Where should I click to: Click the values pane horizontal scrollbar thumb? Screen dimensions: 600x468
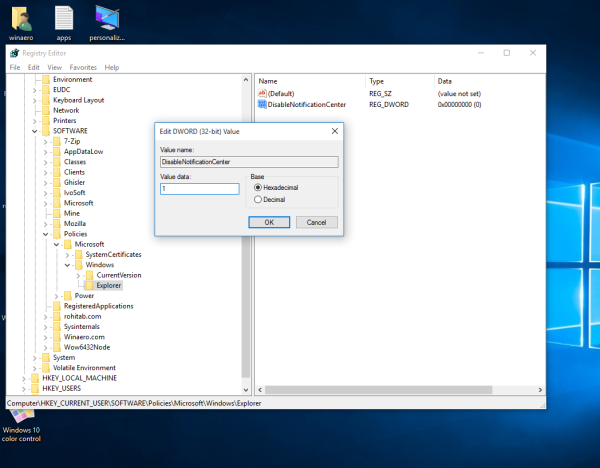click(x=378, y=390)
